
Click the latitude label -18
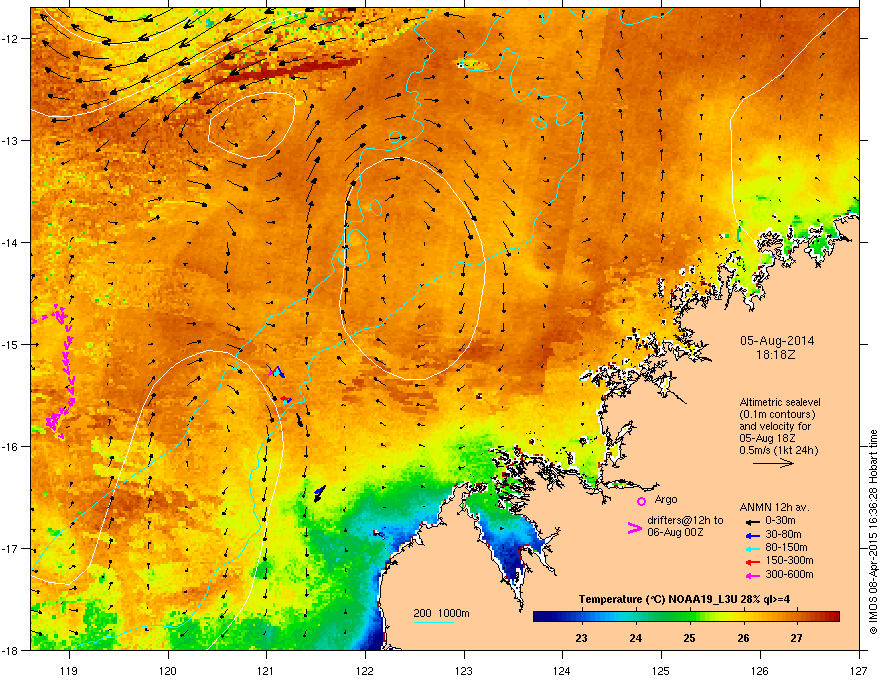click(x=11, y=651)
